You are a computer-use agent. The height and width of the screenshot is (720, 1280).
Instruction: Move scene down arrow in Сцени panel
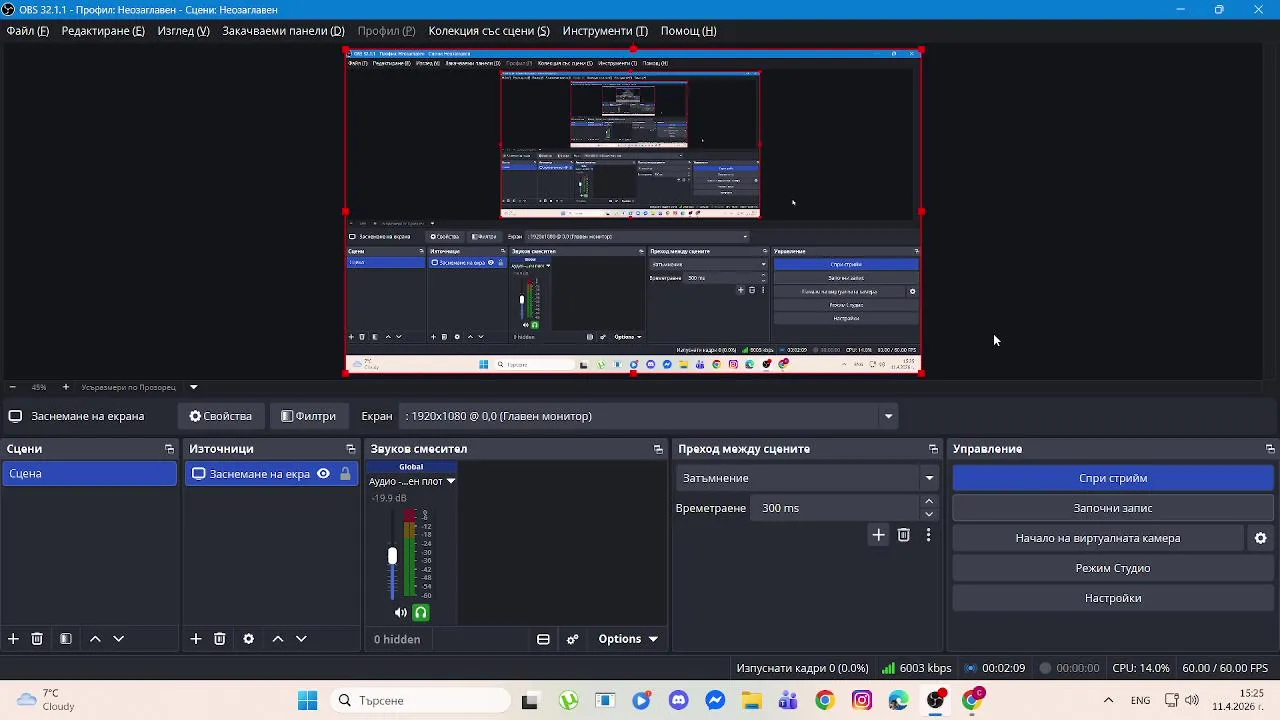[118, 639]
